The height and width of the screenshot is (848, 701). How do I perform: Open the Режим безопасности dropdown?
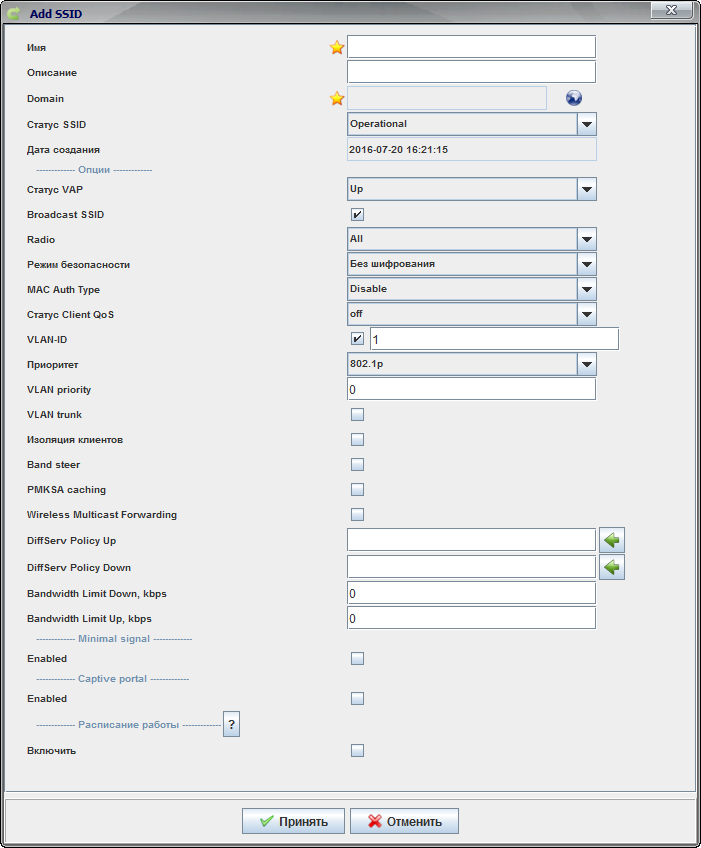pyautogui.click(x=587, y=264)
